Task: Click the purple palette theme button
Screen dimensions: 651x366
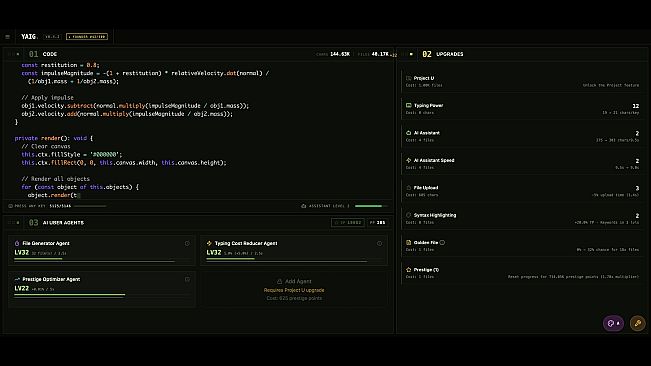Action: 613,323
